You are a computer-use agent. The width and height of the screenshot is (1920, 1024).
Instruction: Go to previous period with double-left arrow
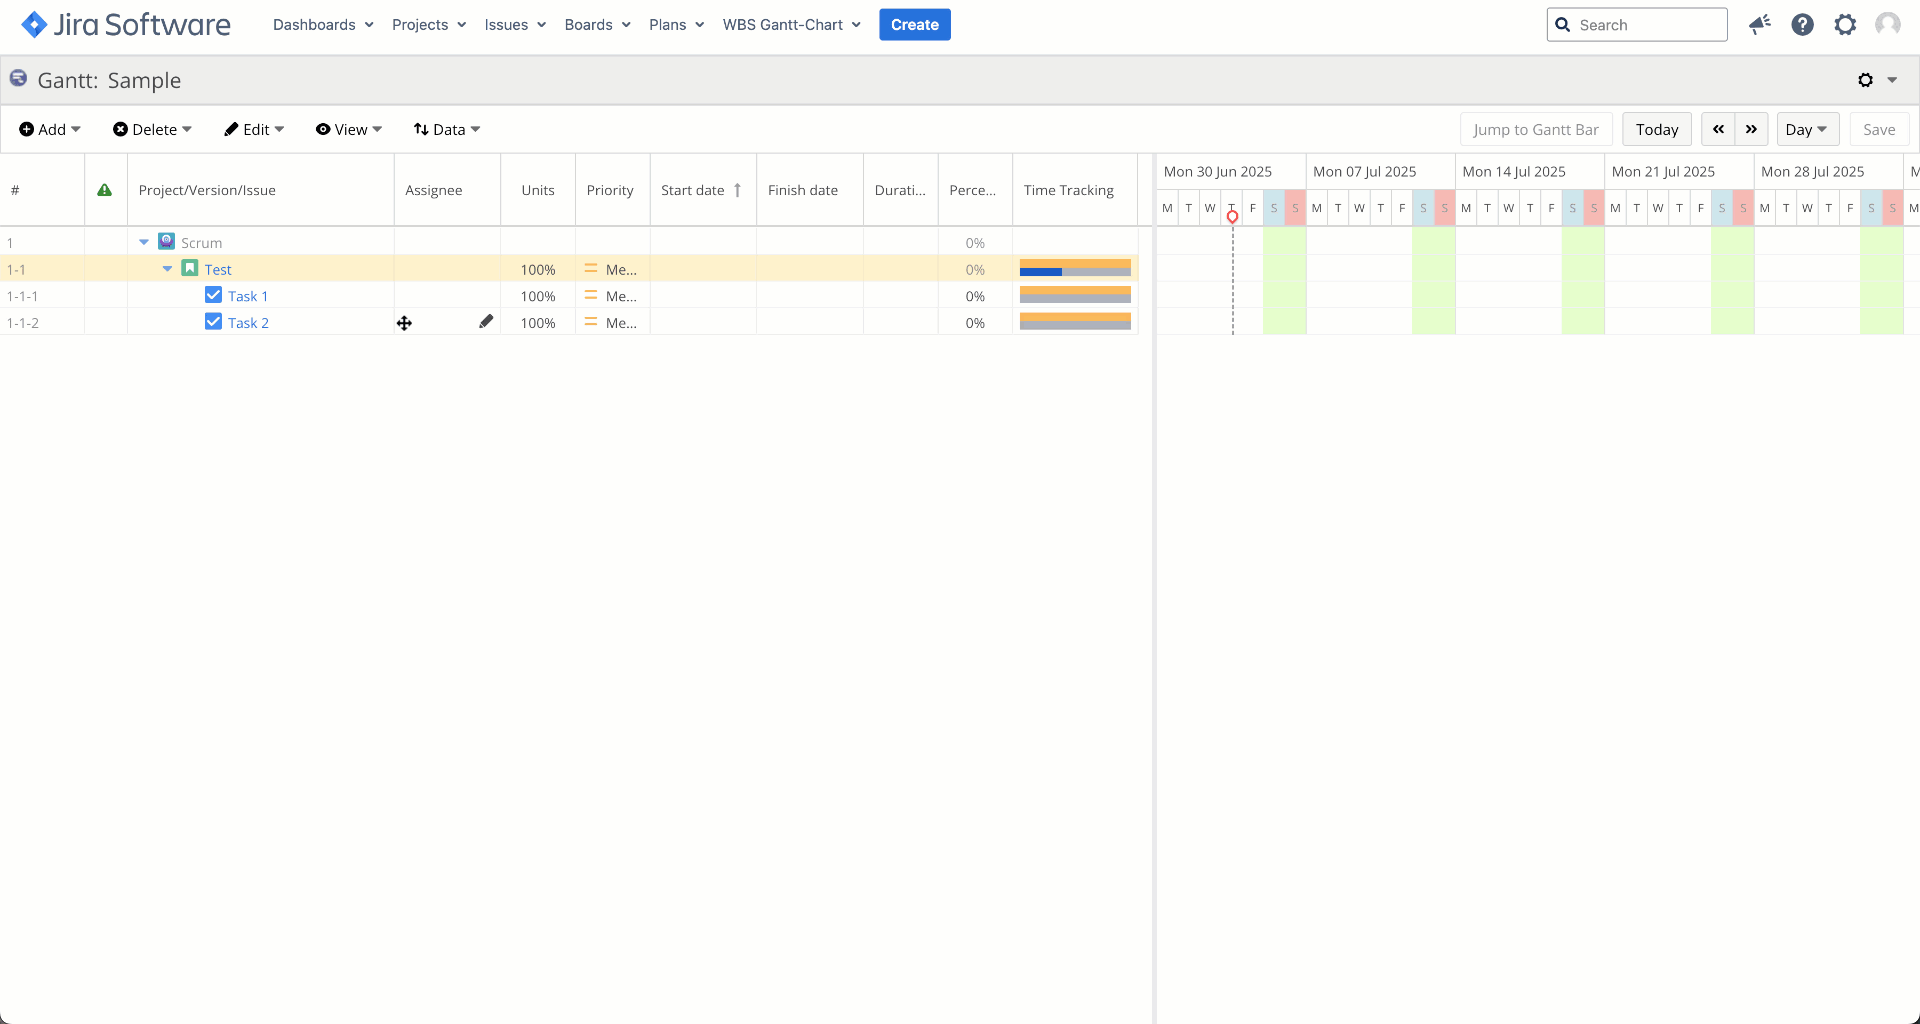tap(1718, 129)
